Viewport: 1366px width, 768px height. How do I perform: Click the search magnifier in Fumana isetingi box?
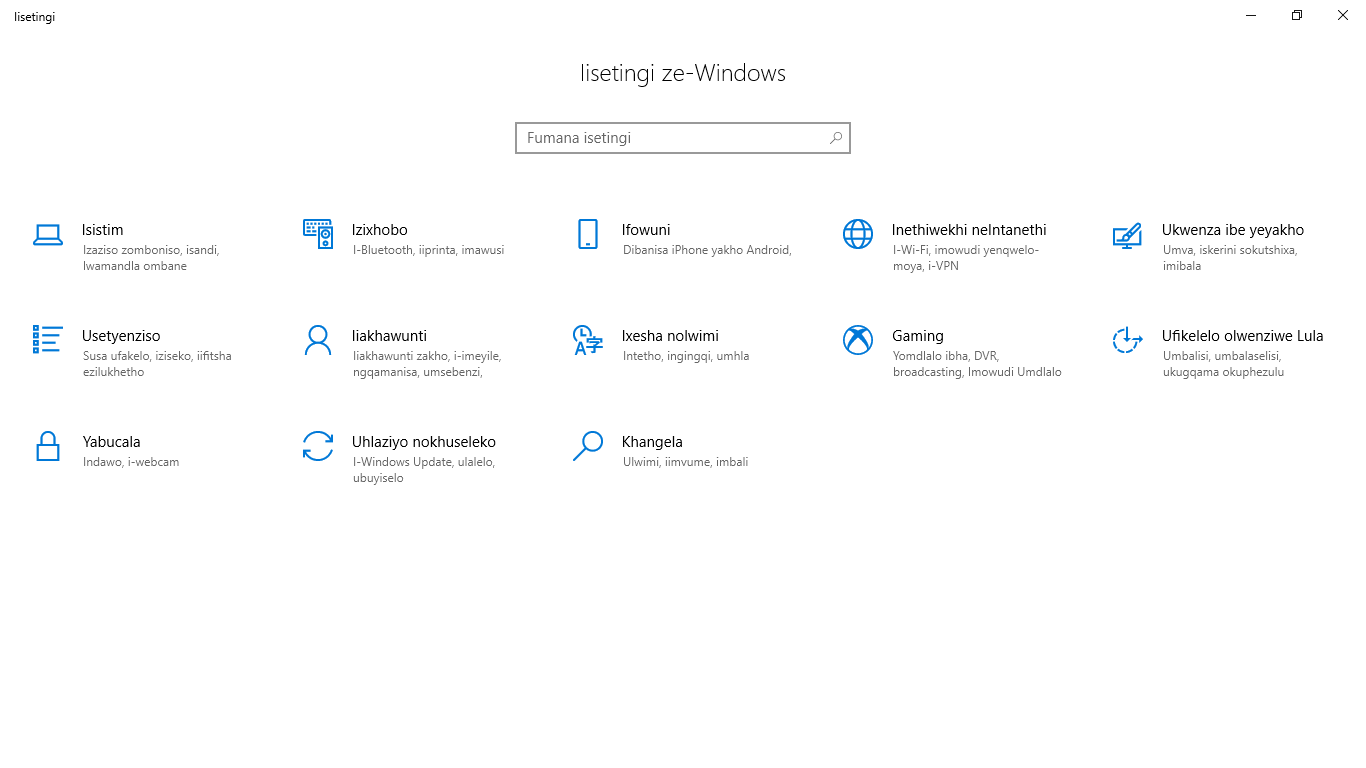pyautogui.click(x=836, y=138)
